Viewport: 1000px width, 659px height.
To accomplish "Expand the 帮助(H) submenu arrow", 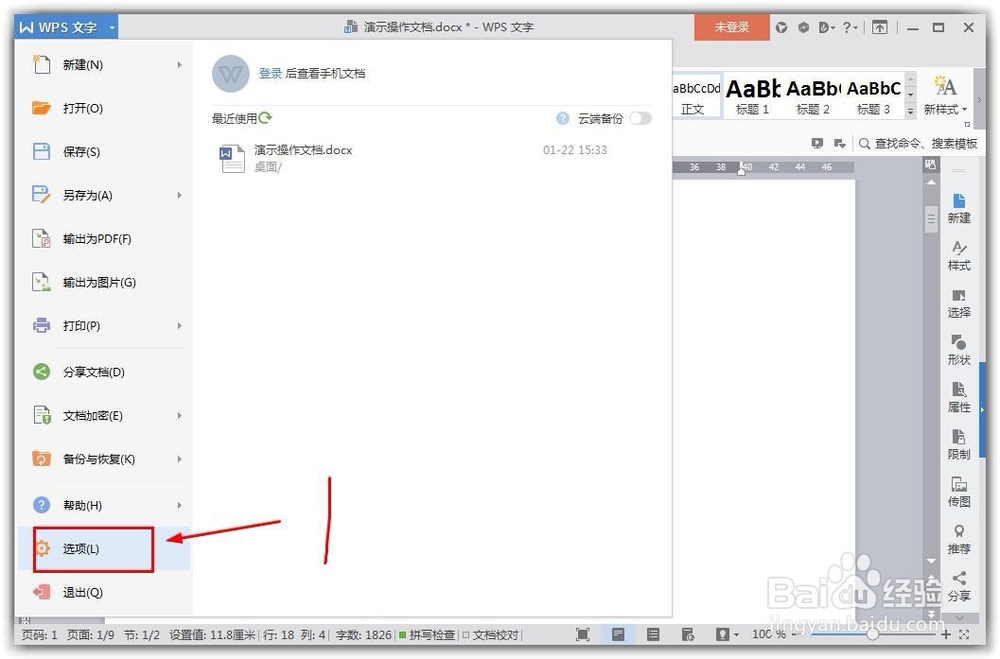I will [179, 505].
